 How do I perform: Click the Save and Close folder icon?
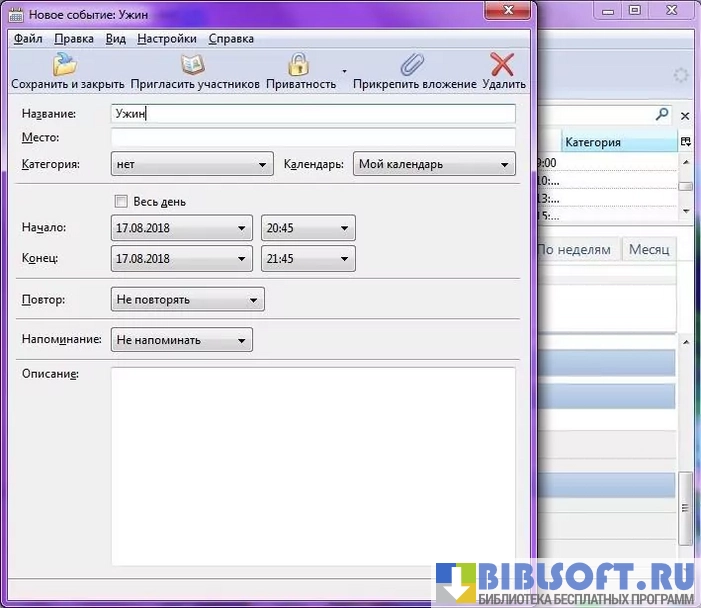[66, 65]
